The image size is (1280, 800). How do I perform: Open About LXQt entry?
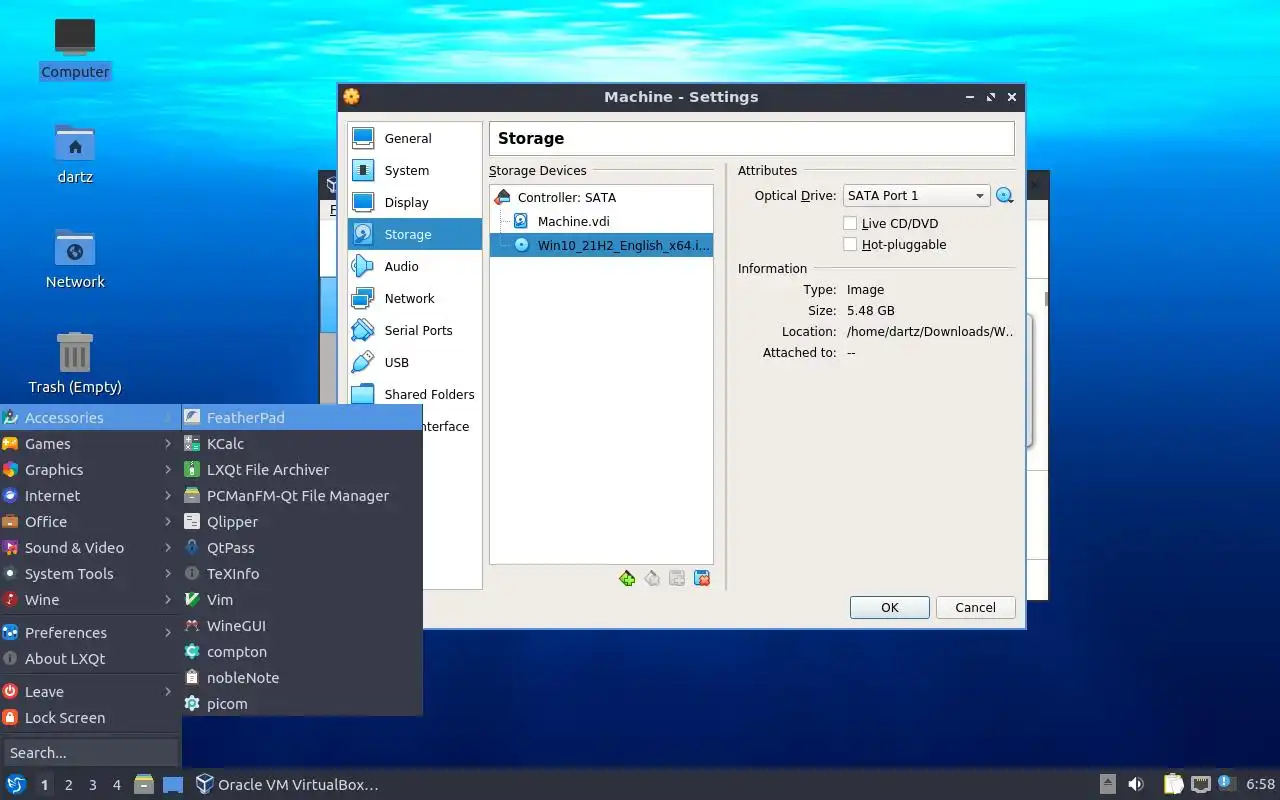[90, 658]
